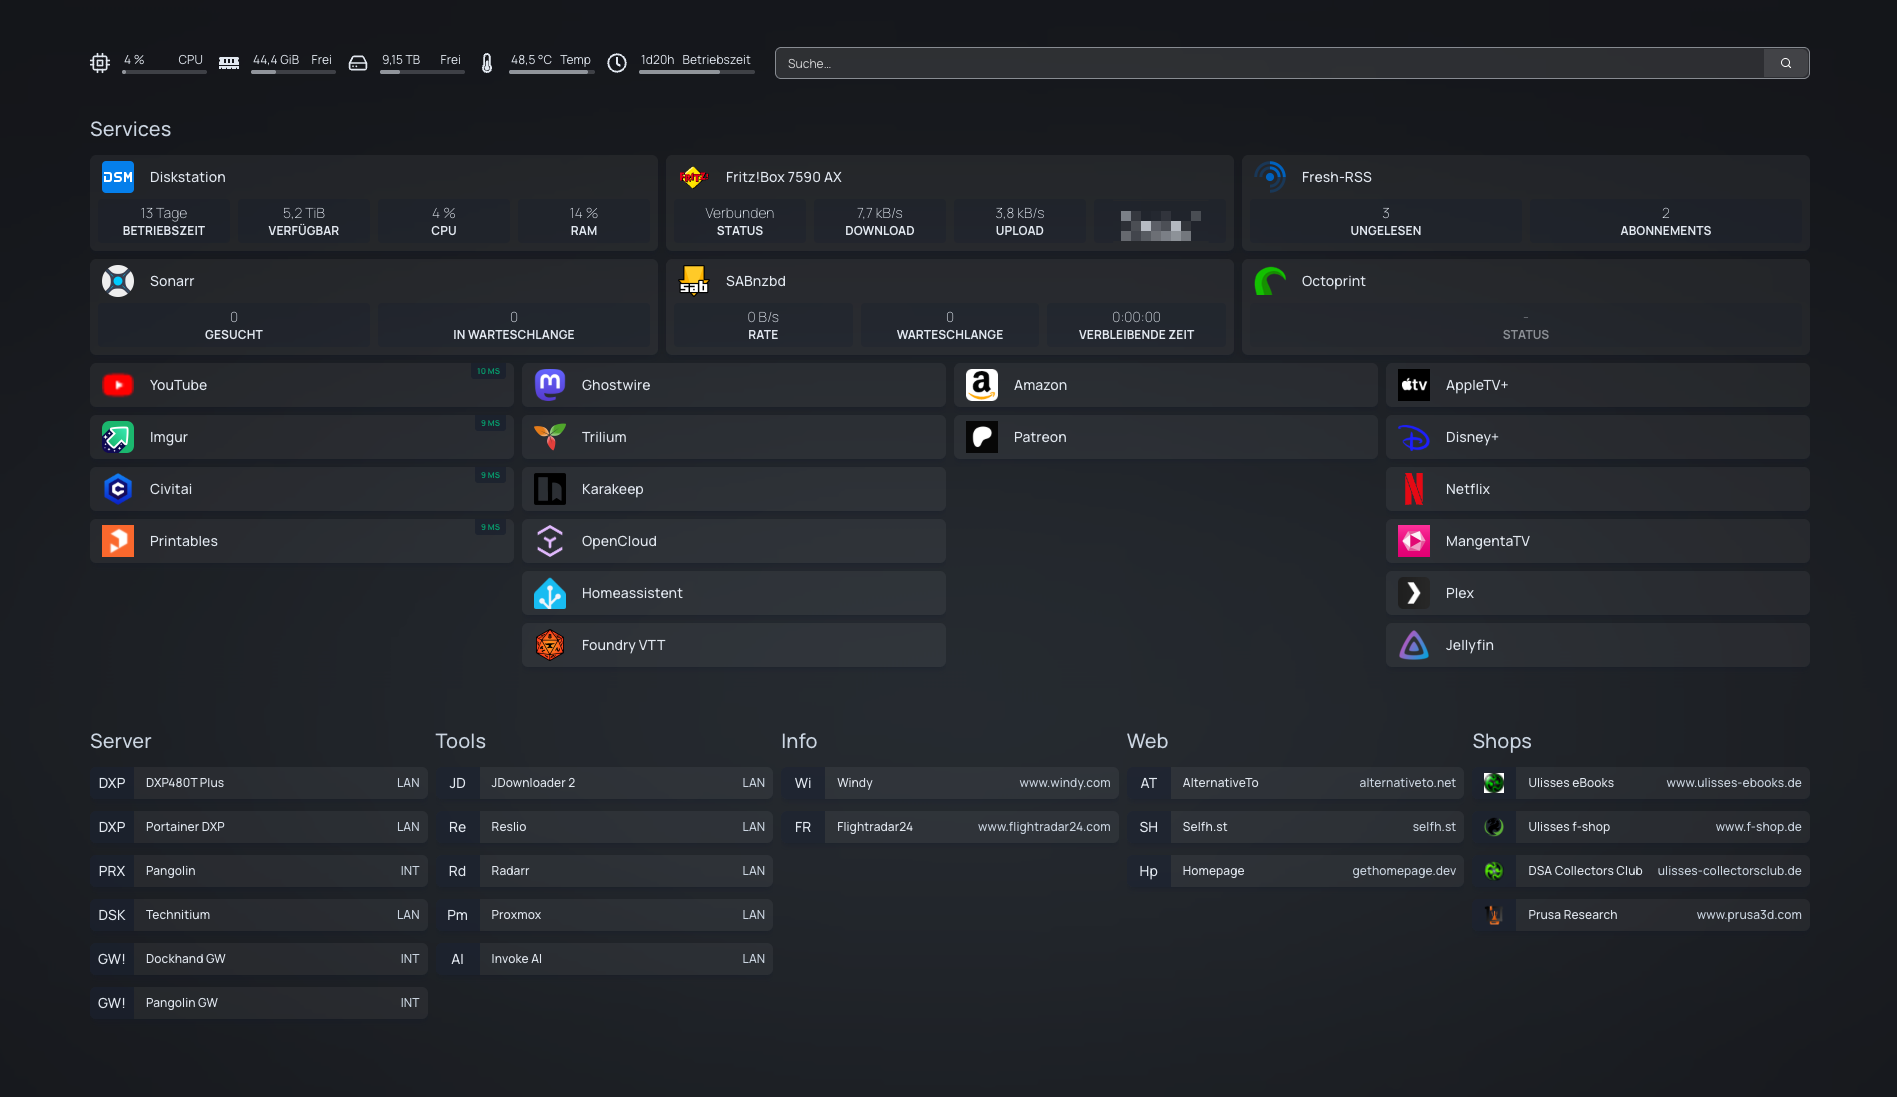Click the Betriebszeit uptime widget
The width and height of the screenshot is (1897, 1097).
point(680,63)
